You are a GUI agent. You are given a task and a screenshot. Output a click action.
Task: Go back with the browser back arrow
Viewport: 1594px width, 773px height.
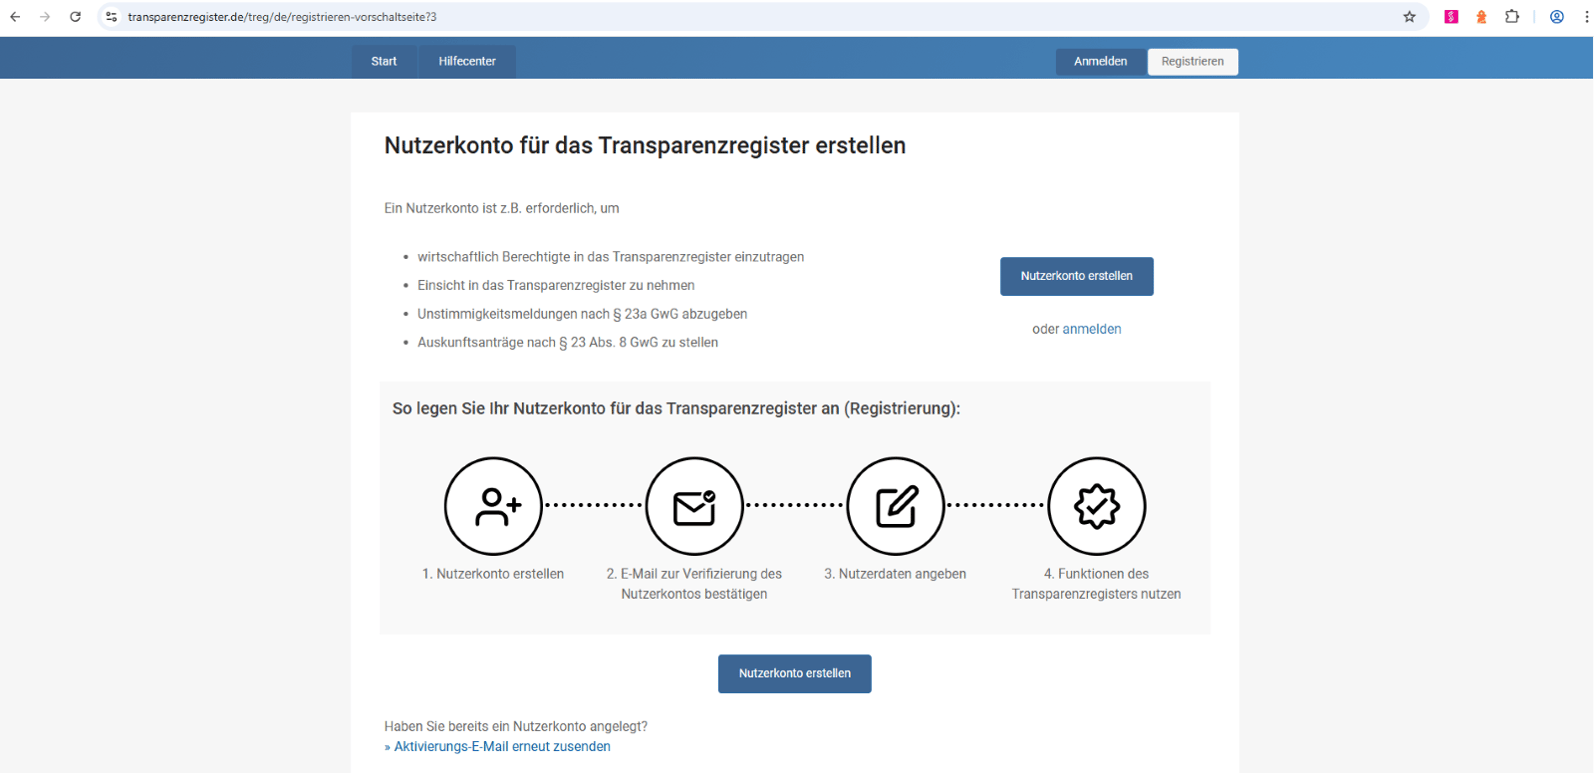coord(15,17)
